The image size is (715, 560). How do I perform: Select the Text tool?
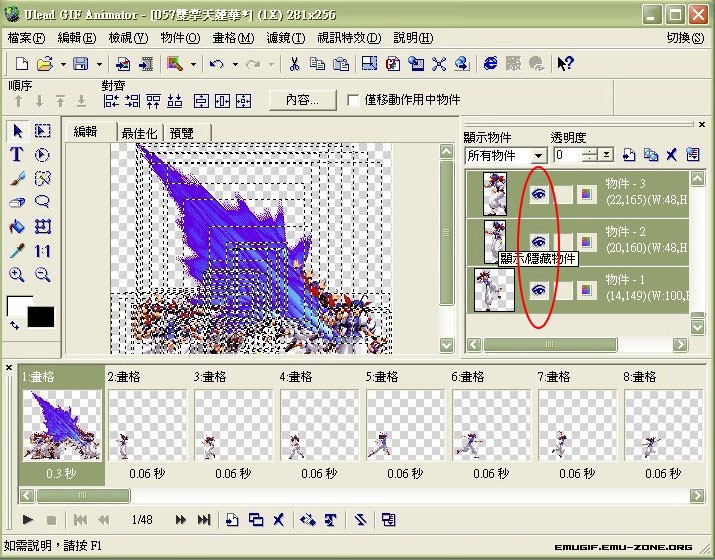[x=17, y=155]
